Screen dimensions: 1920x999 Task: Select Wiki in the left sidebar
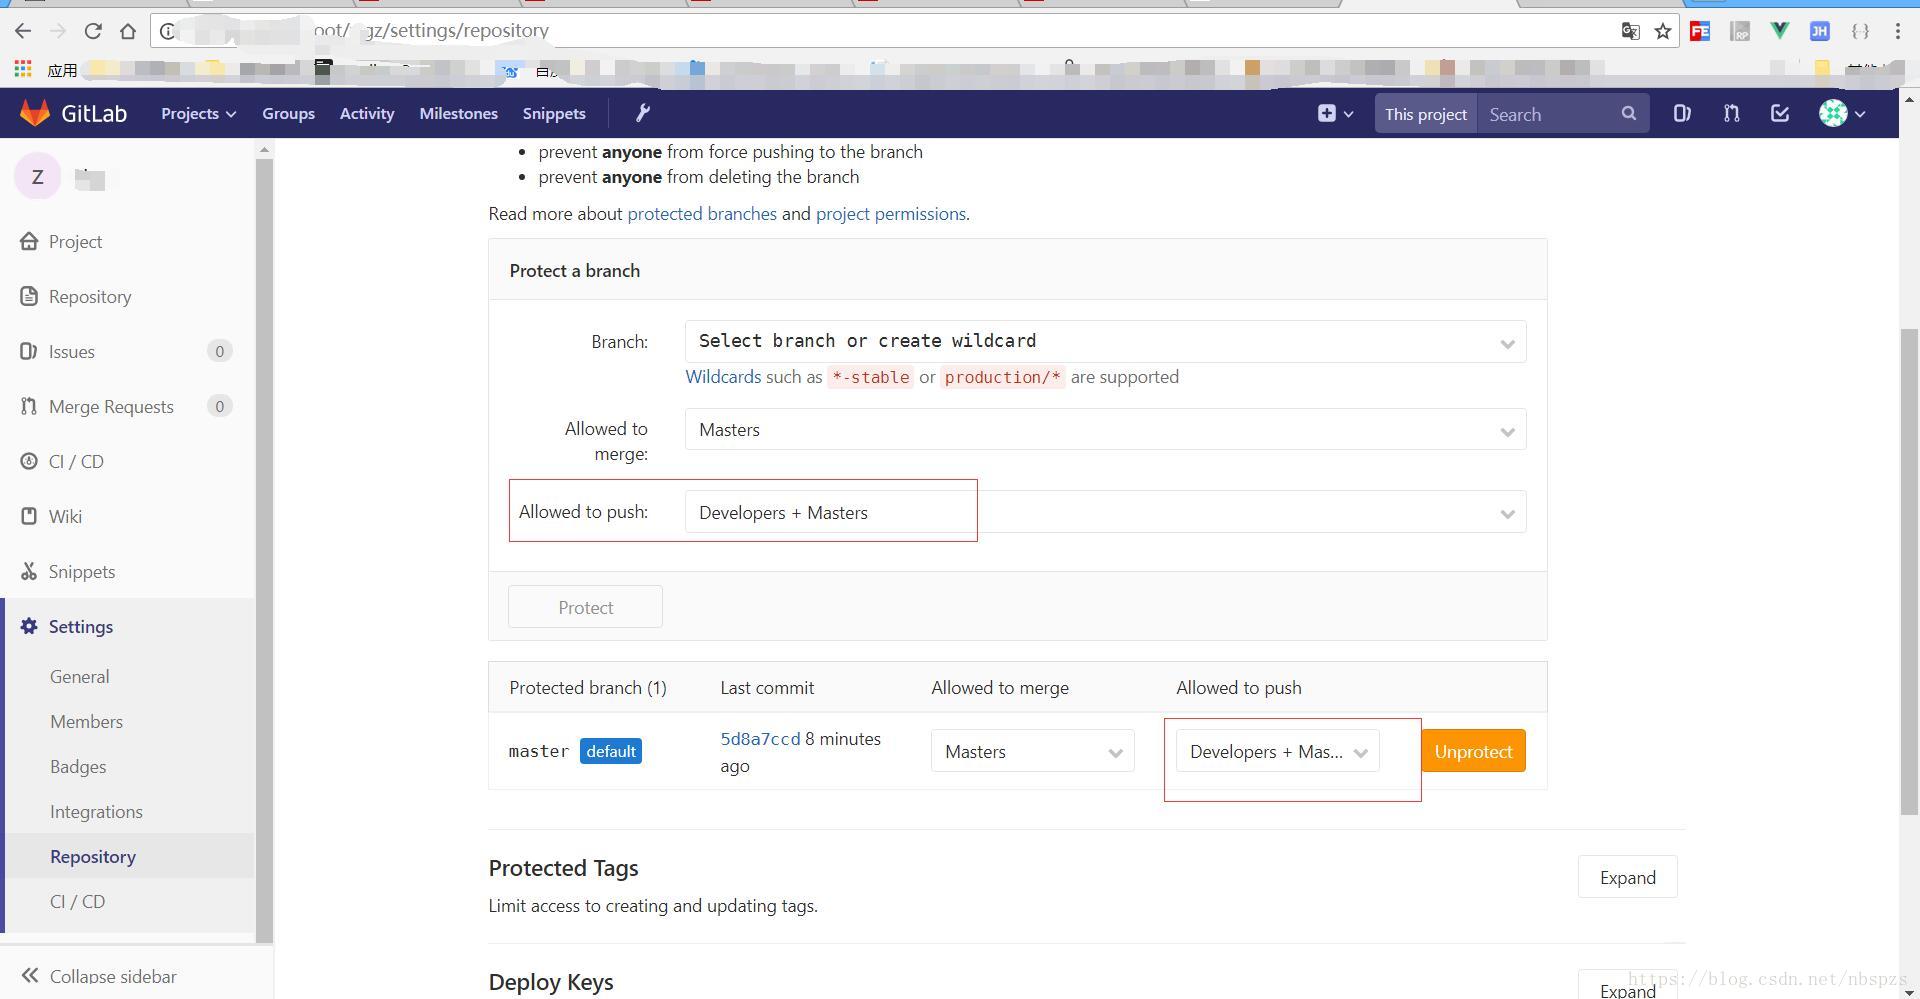(65, 516)
